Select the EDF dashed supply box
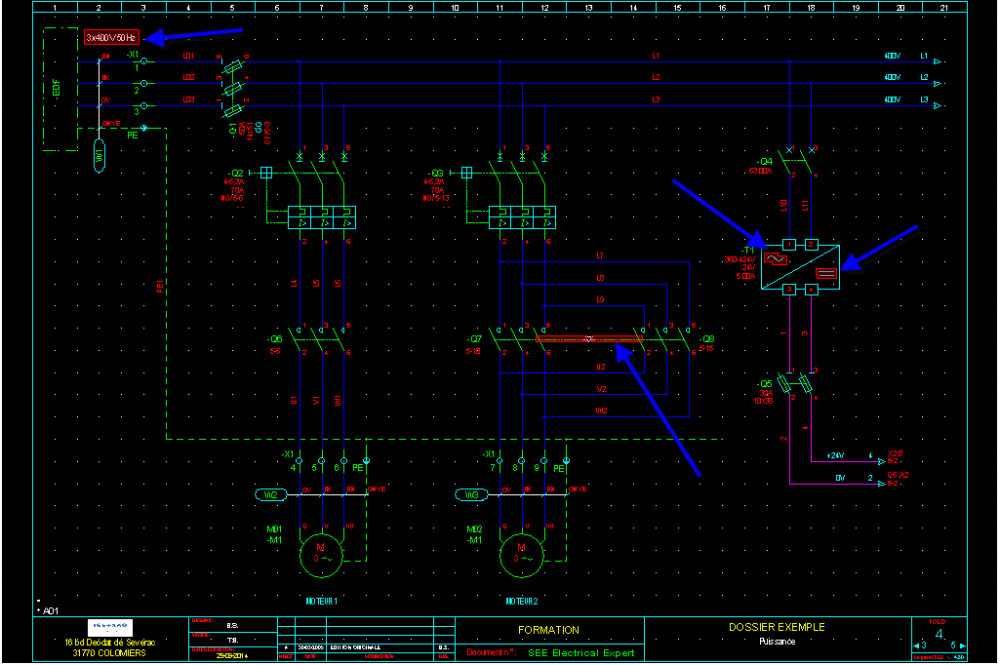Image resolution: width=1000 pixels, height=665 pixels. tap(62, 90)
